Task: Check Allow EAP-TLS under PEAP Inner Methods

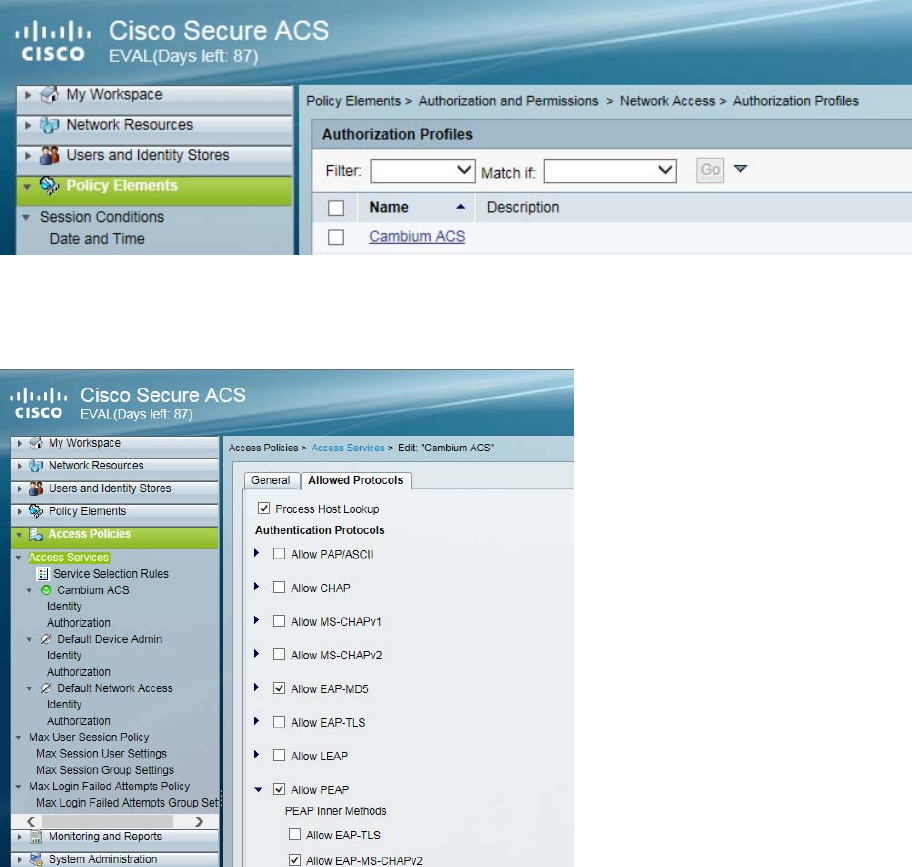Action: tap(295, 834)
